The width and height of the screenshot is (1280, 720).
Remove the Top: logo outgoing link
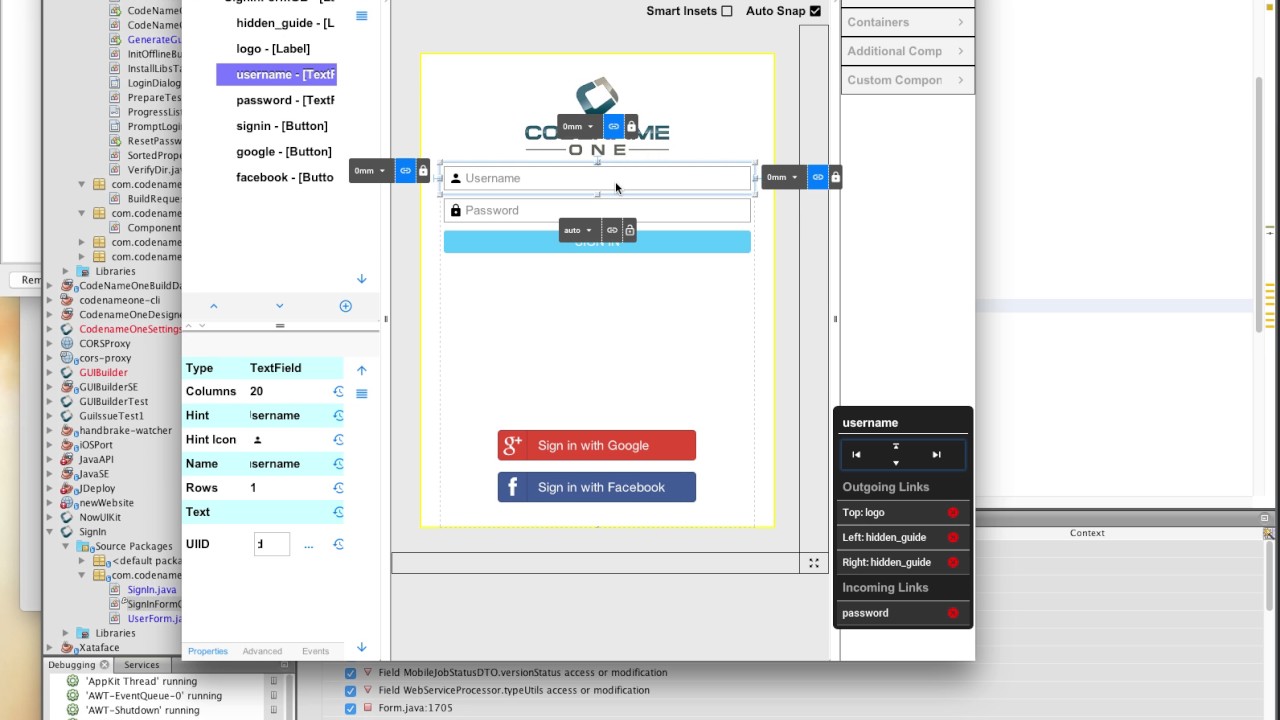click(x=953, y=513)
